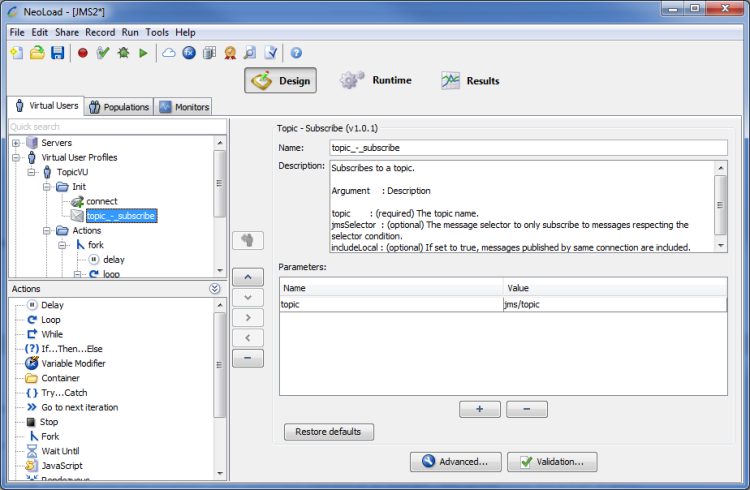Screen dimensions: 750x490
Task: Collapse the Actions panel with the chevron button
Action: point(215,289)
